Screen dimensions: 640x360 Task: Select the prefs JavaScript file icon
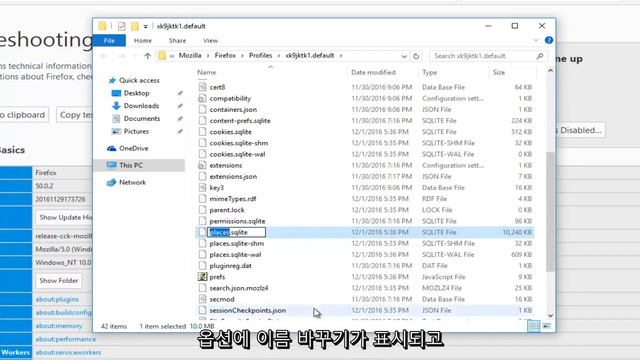(202, 277)
